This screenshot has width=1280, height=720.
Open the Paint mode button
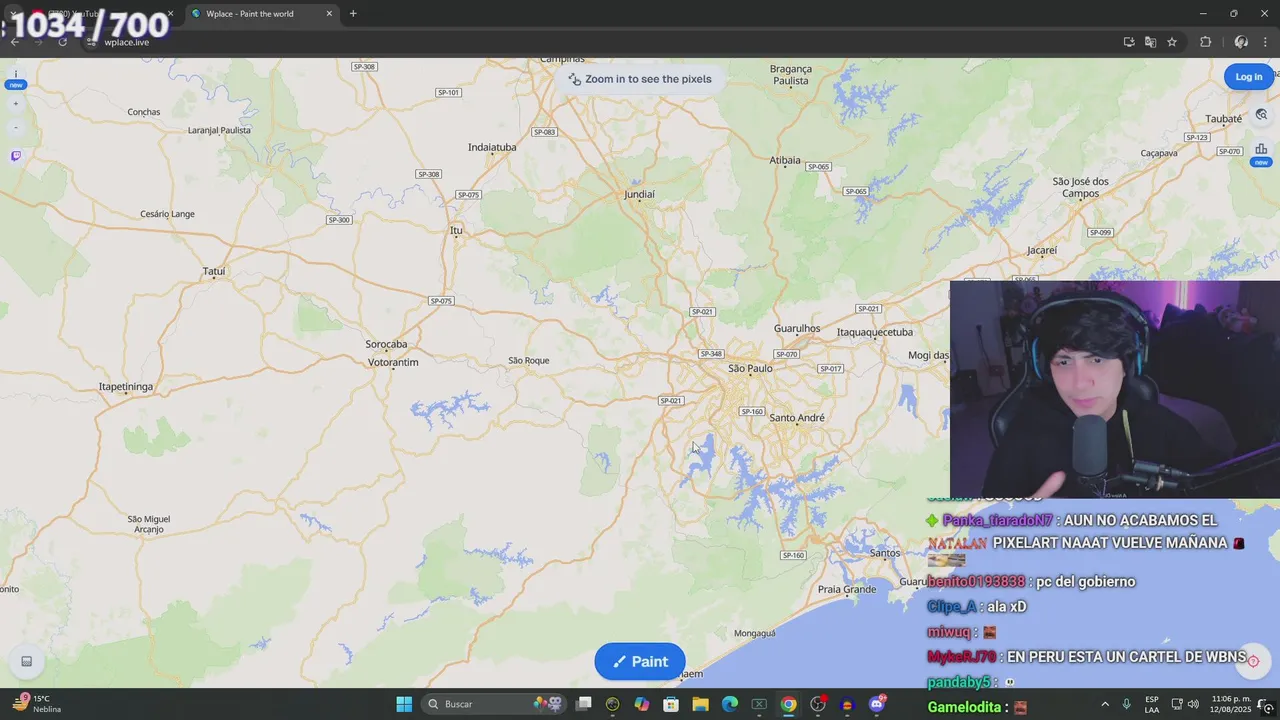[x=640, y=661]
